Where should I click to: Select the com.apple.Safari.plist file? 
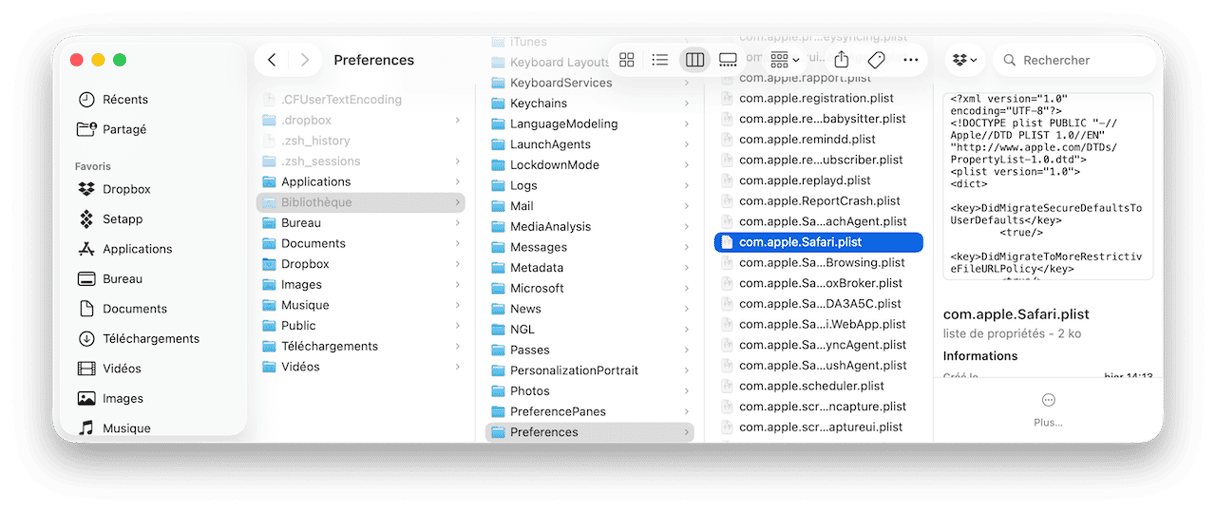pyautogui.click(x=818, y=242)
